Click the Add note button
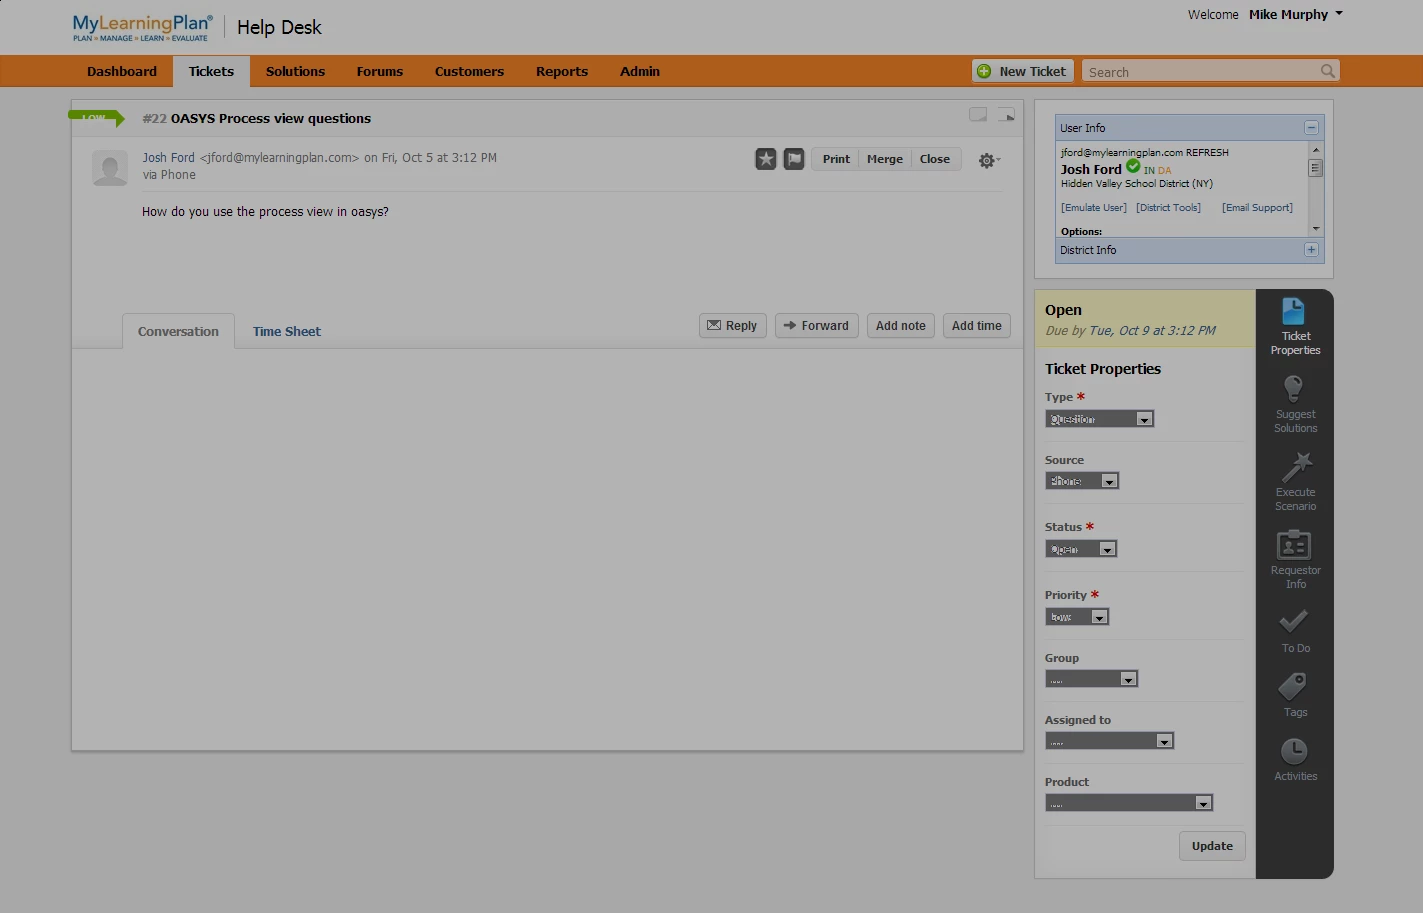Screen dimensions: 1423x913 pyautogui.click(x=901, y=325)
